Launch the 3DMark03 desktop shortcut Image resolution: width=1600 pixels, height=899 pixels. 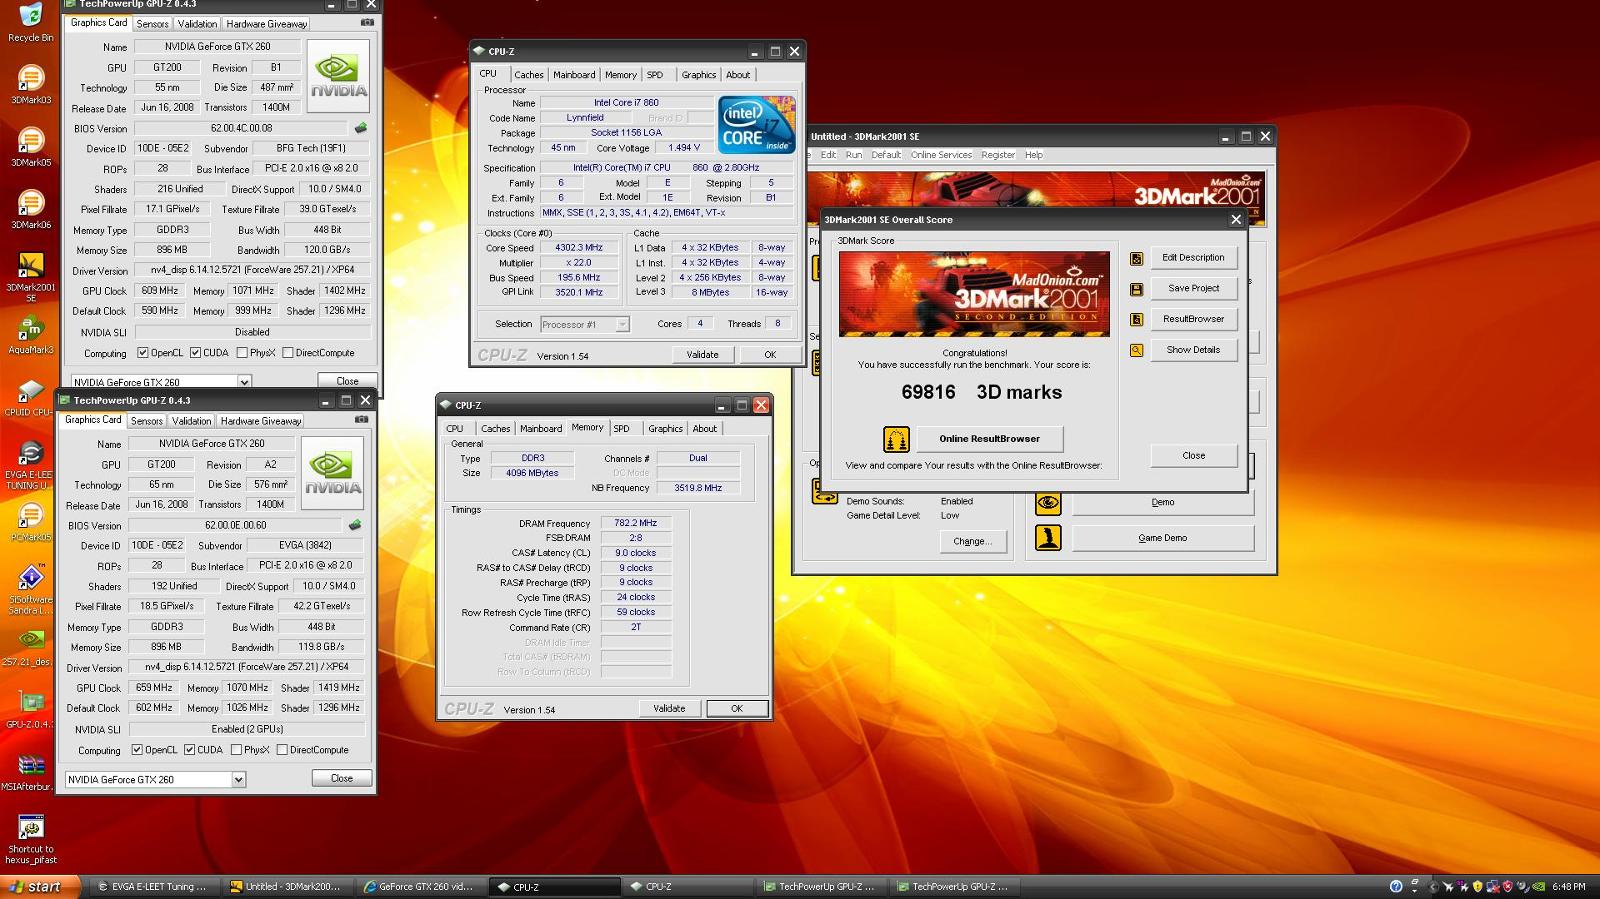[x=31, y=84]
